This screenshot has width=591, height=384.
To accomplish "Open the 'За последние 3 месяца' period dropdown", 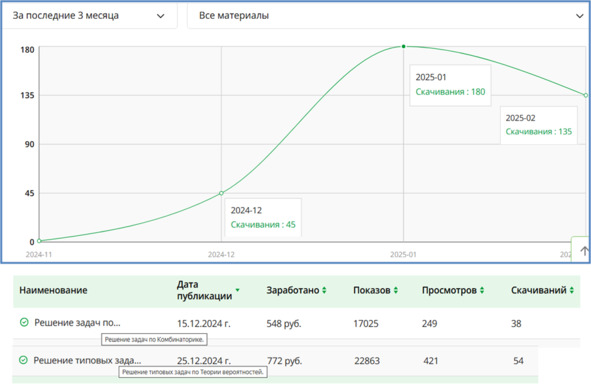I will (89, 16).
